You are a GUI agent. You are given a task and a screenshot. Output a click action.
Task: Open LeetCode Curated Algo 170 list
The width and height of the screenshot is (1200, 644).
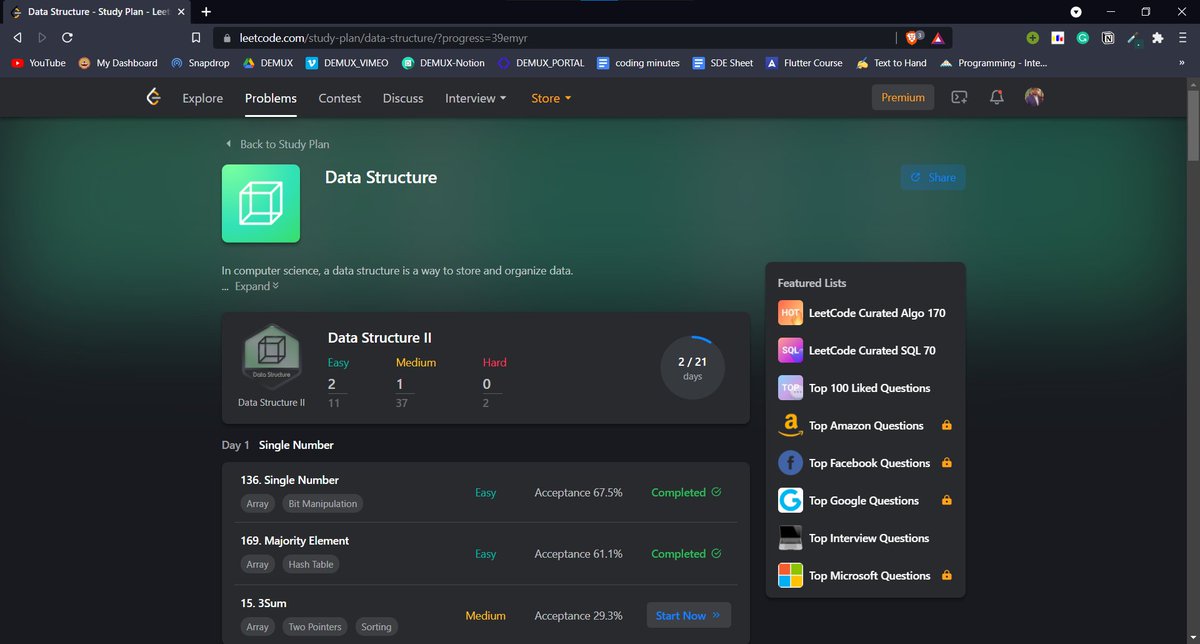tap(877, 313)
